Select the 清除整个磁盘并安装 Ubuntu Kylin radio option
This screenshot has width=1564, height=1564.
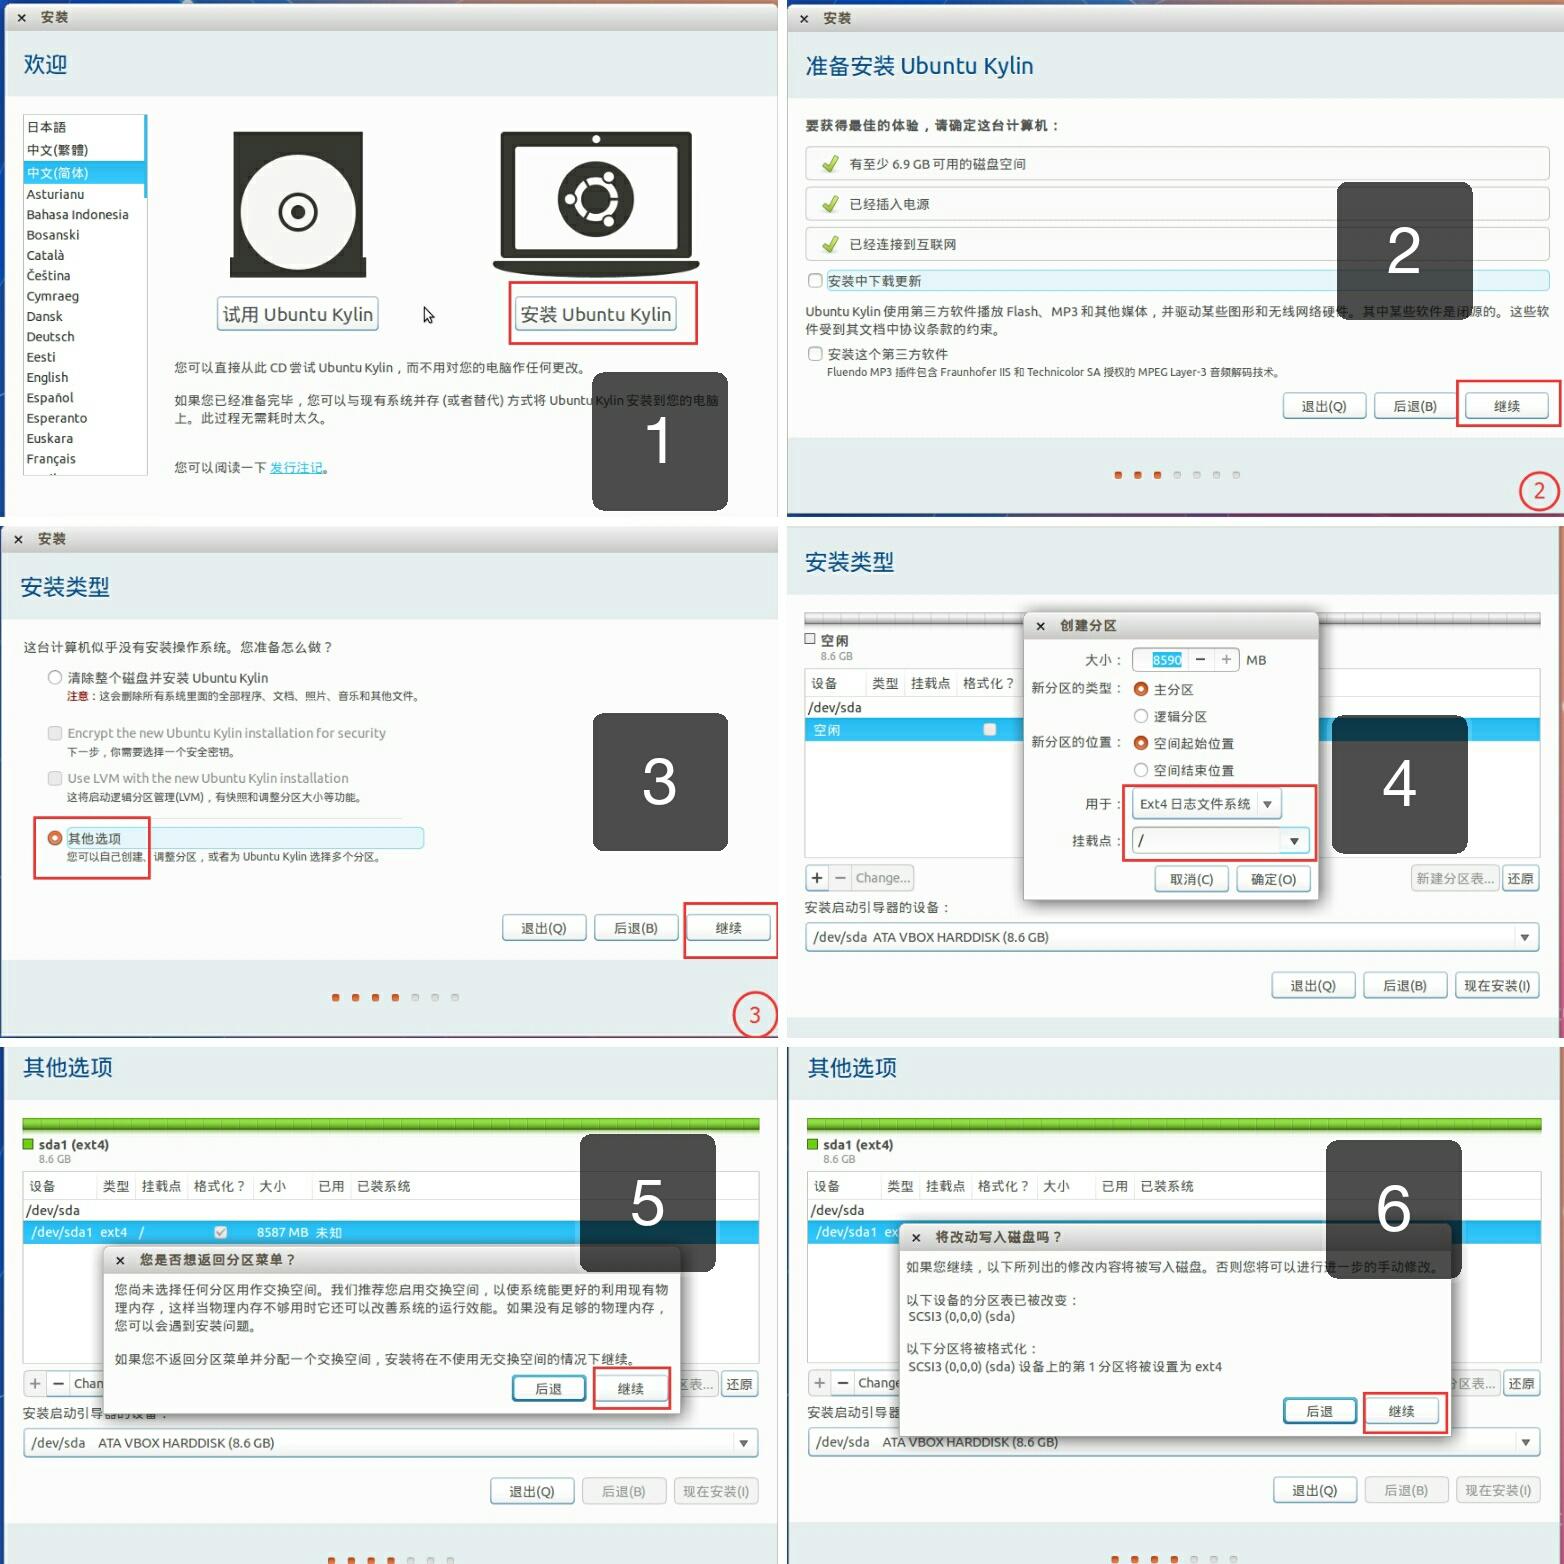[55, 678]
